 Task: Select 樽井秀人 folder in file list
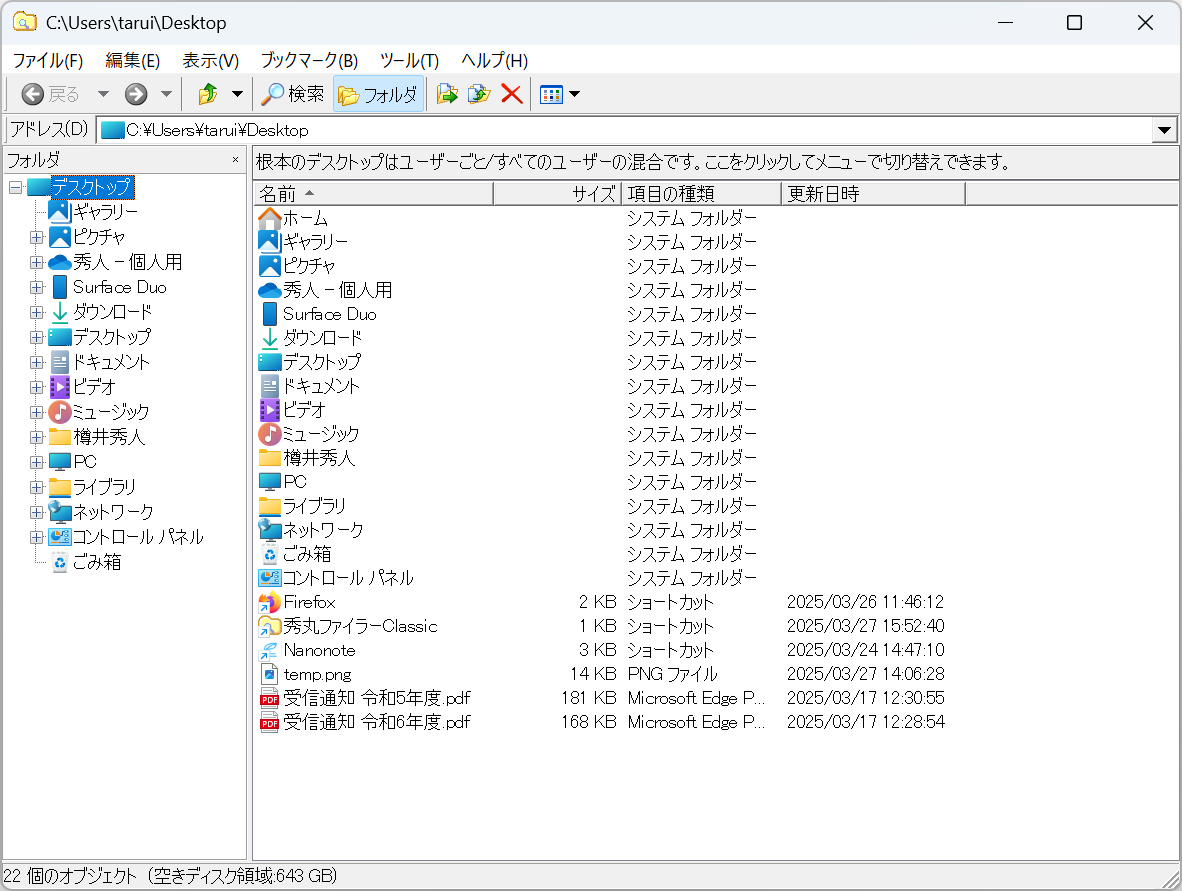coord(318,458)
